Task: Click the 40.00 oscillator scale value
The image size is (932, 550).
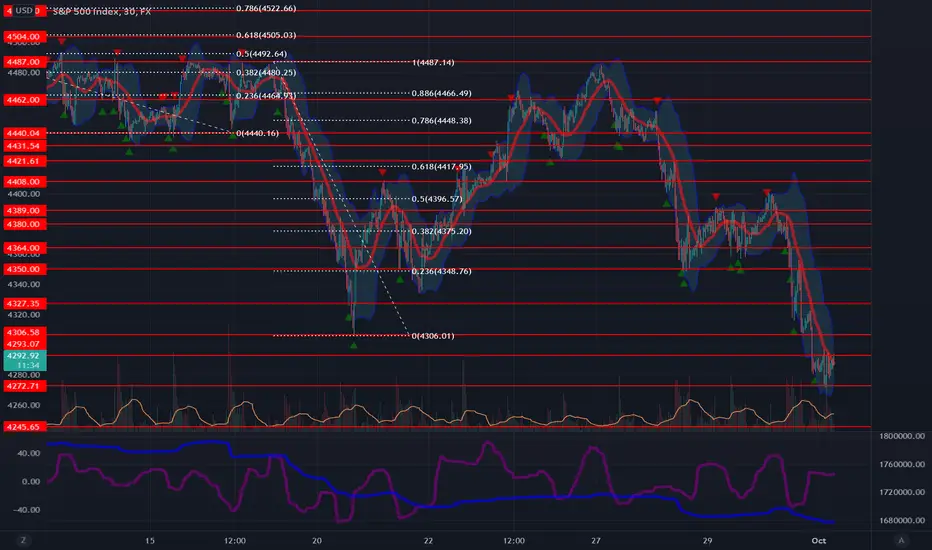Action: pyautogui.click(x=29, y=453)
